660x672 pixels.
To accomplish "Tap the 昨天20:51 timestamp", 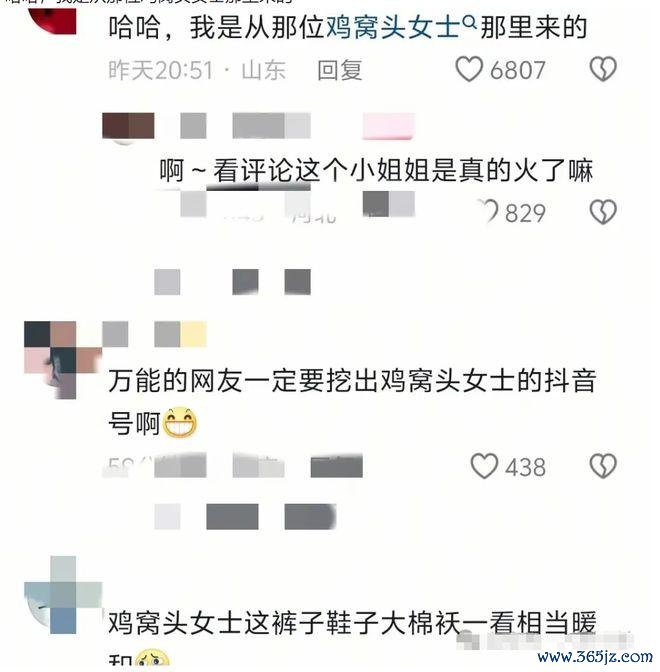I will click(161, 70).
